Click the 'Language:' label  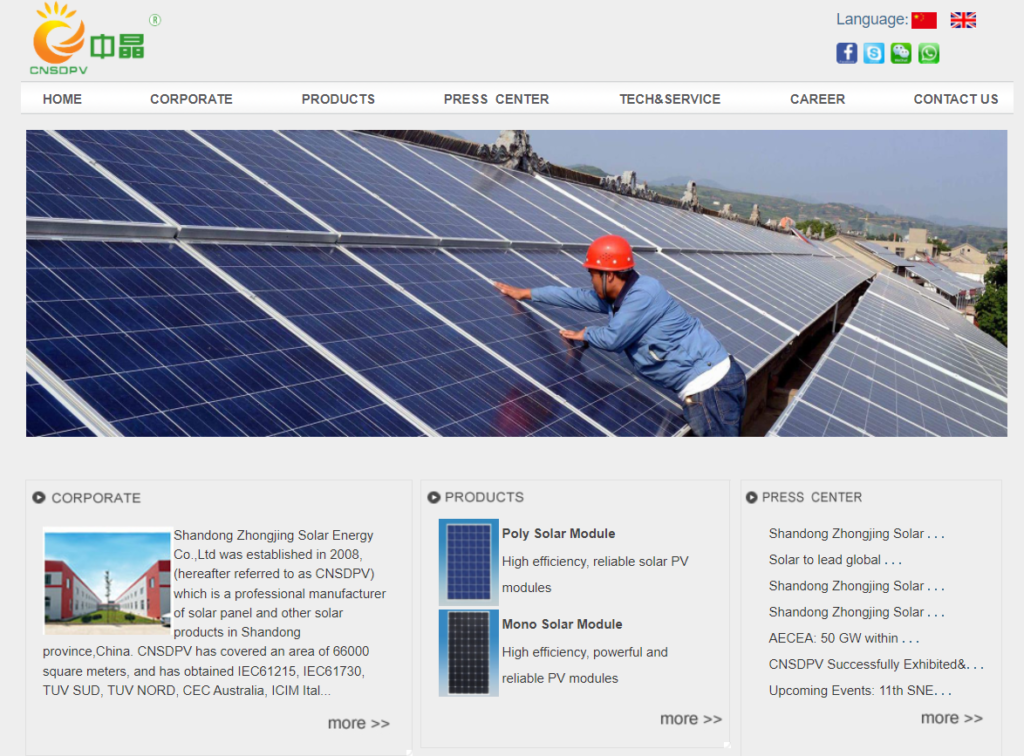[872, 20]
